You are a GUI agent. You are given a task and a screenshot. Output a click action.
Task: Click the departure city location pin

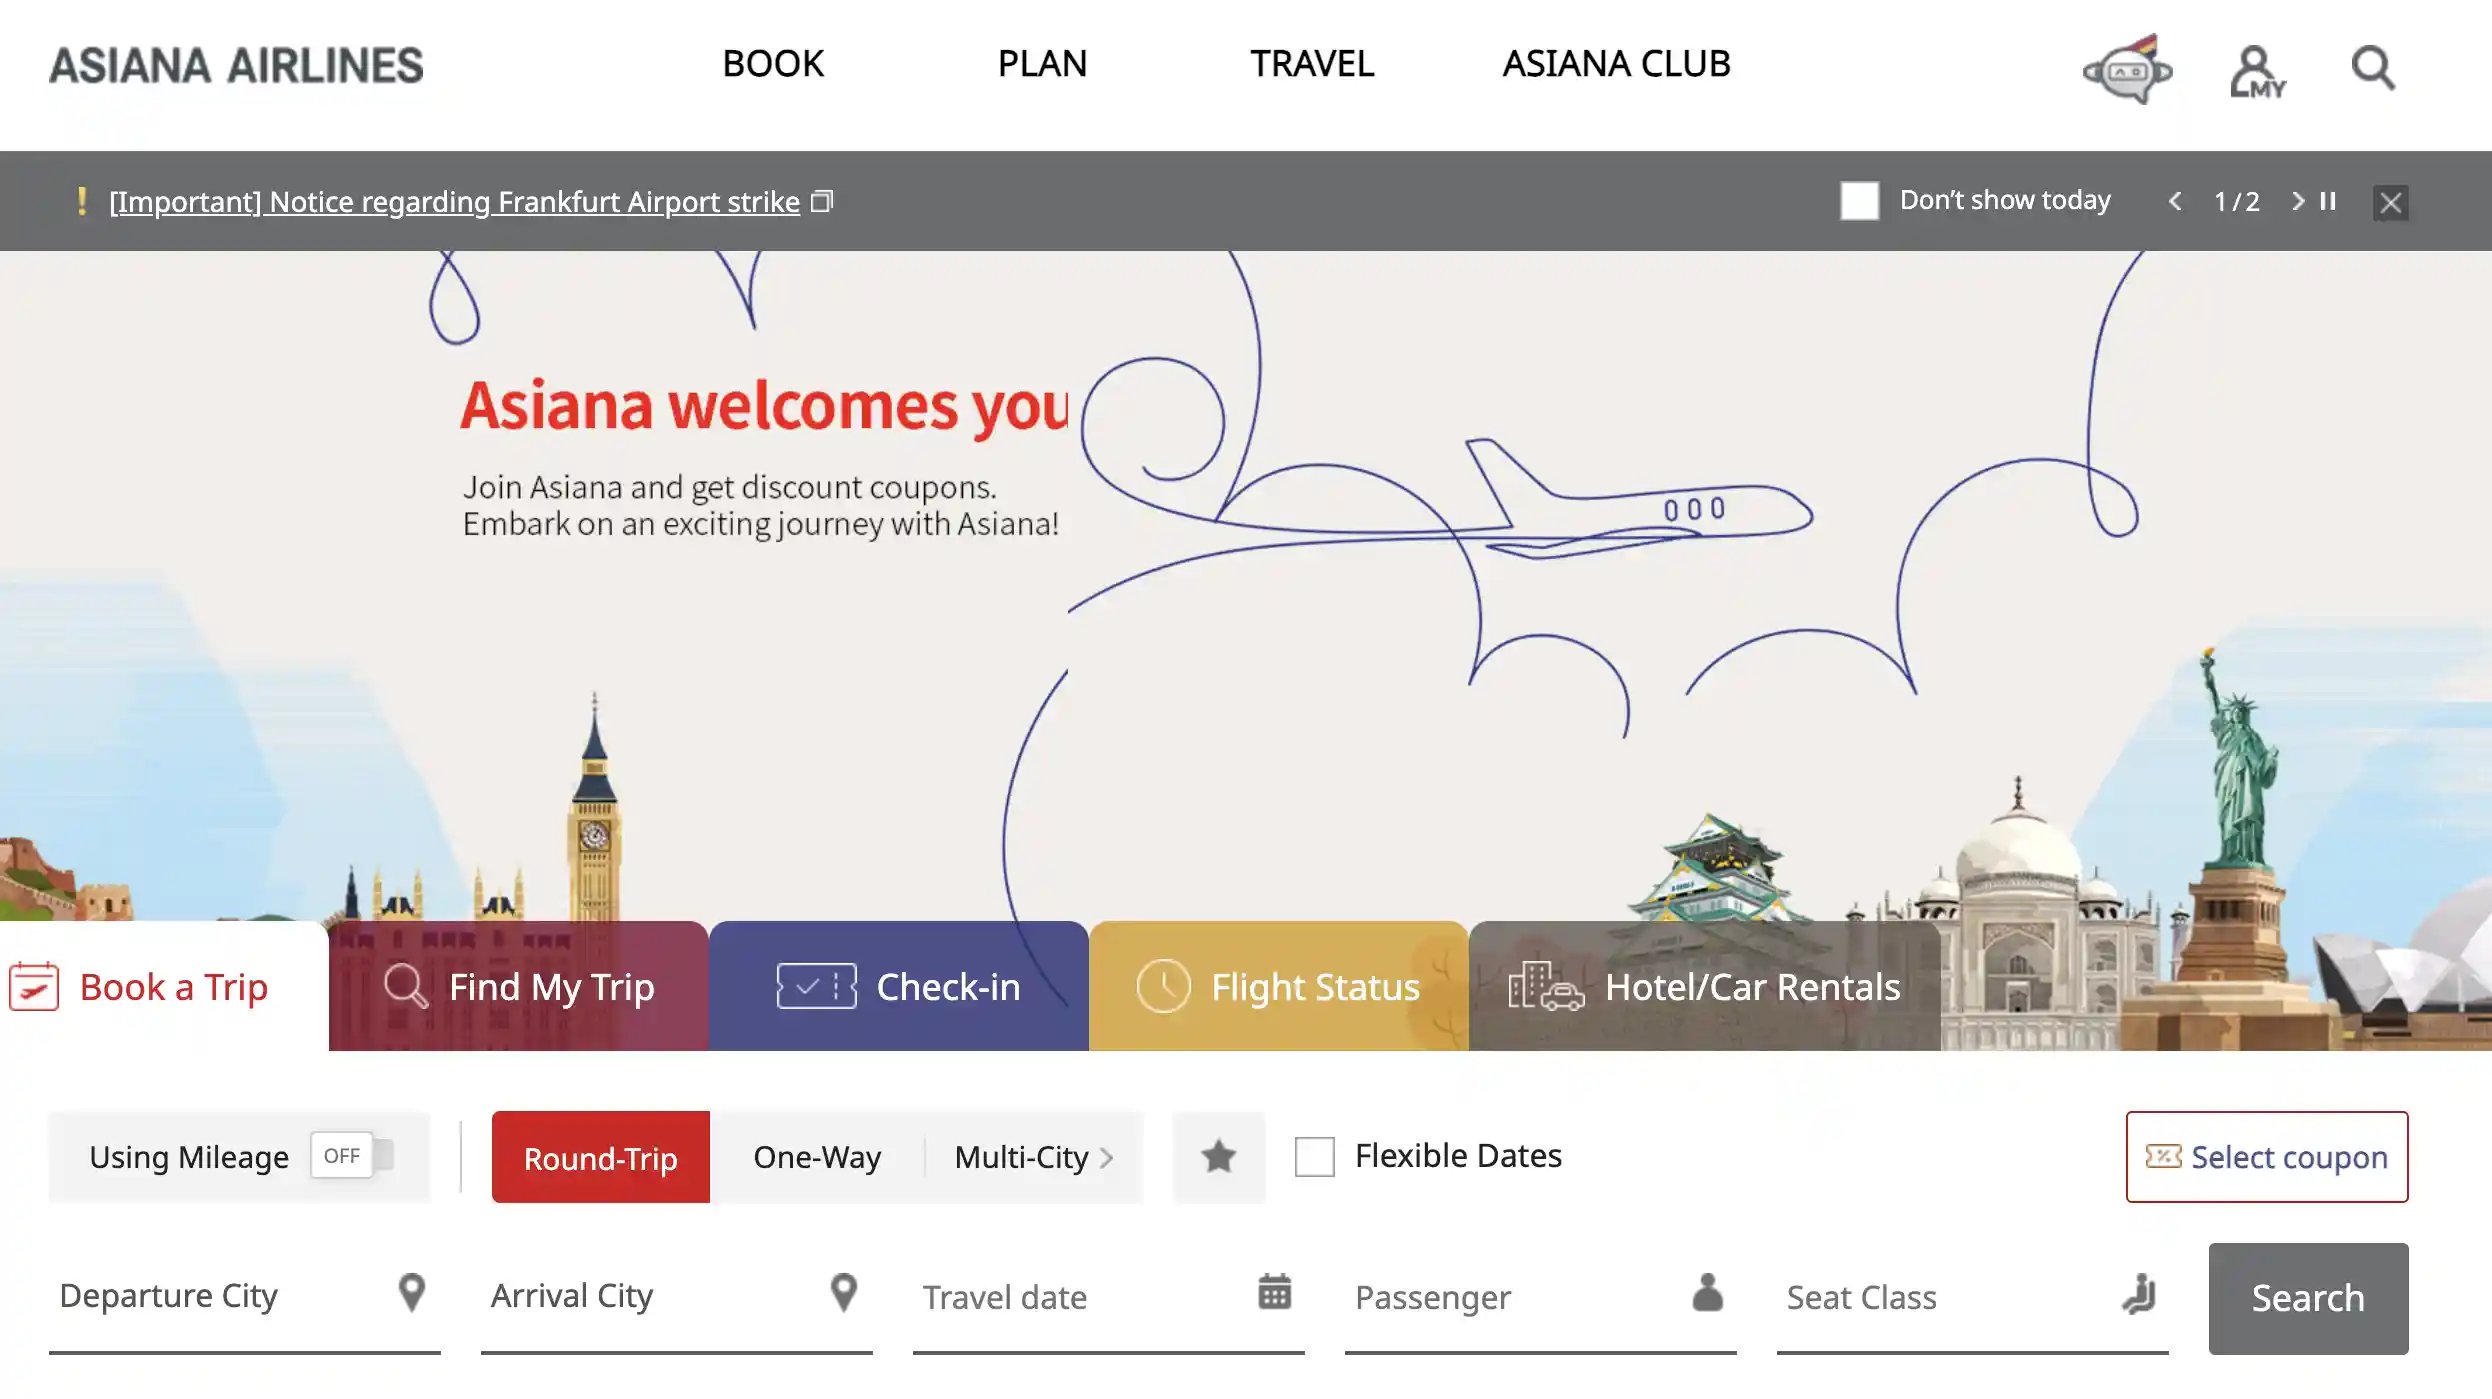pyautogui.click(x=411, y=1292)
